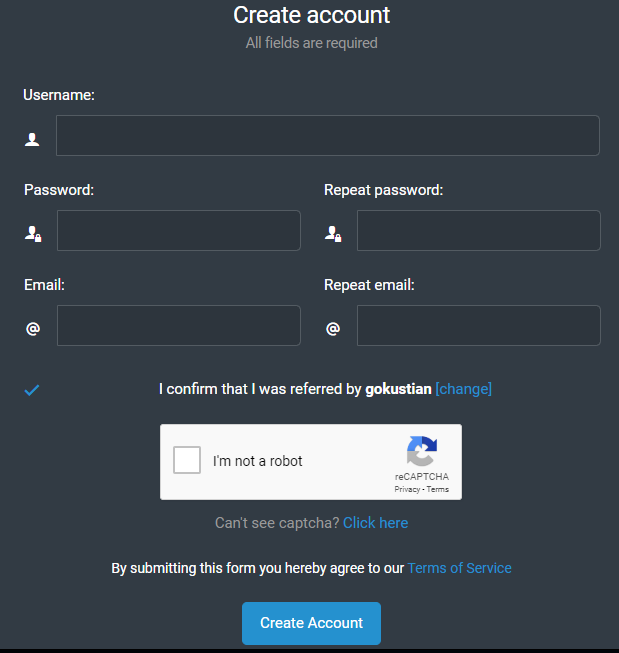Click the user-lock icon beside Password
Image resolution: width=619 pixels, height=653 pixels.
(x=33, y=234)
